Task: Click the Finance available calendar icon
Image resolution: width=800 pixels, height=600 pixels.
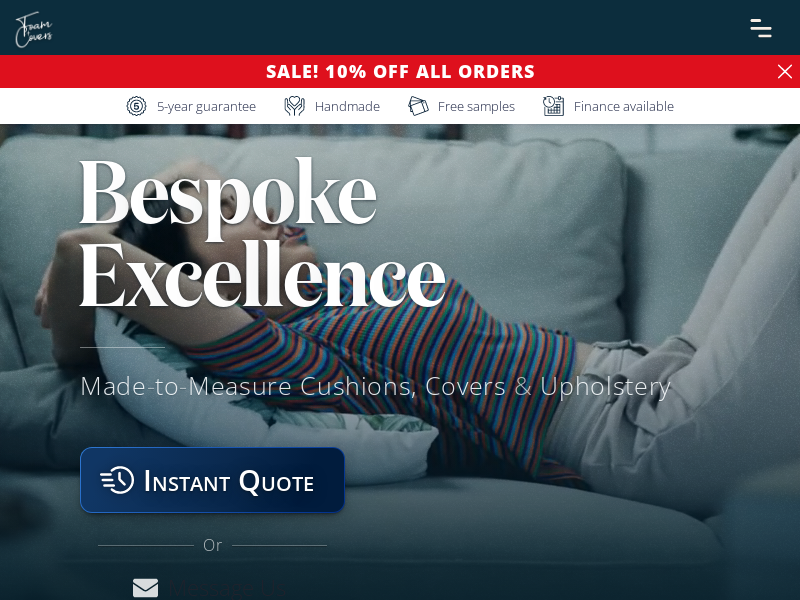Action: tap(554, 106)
